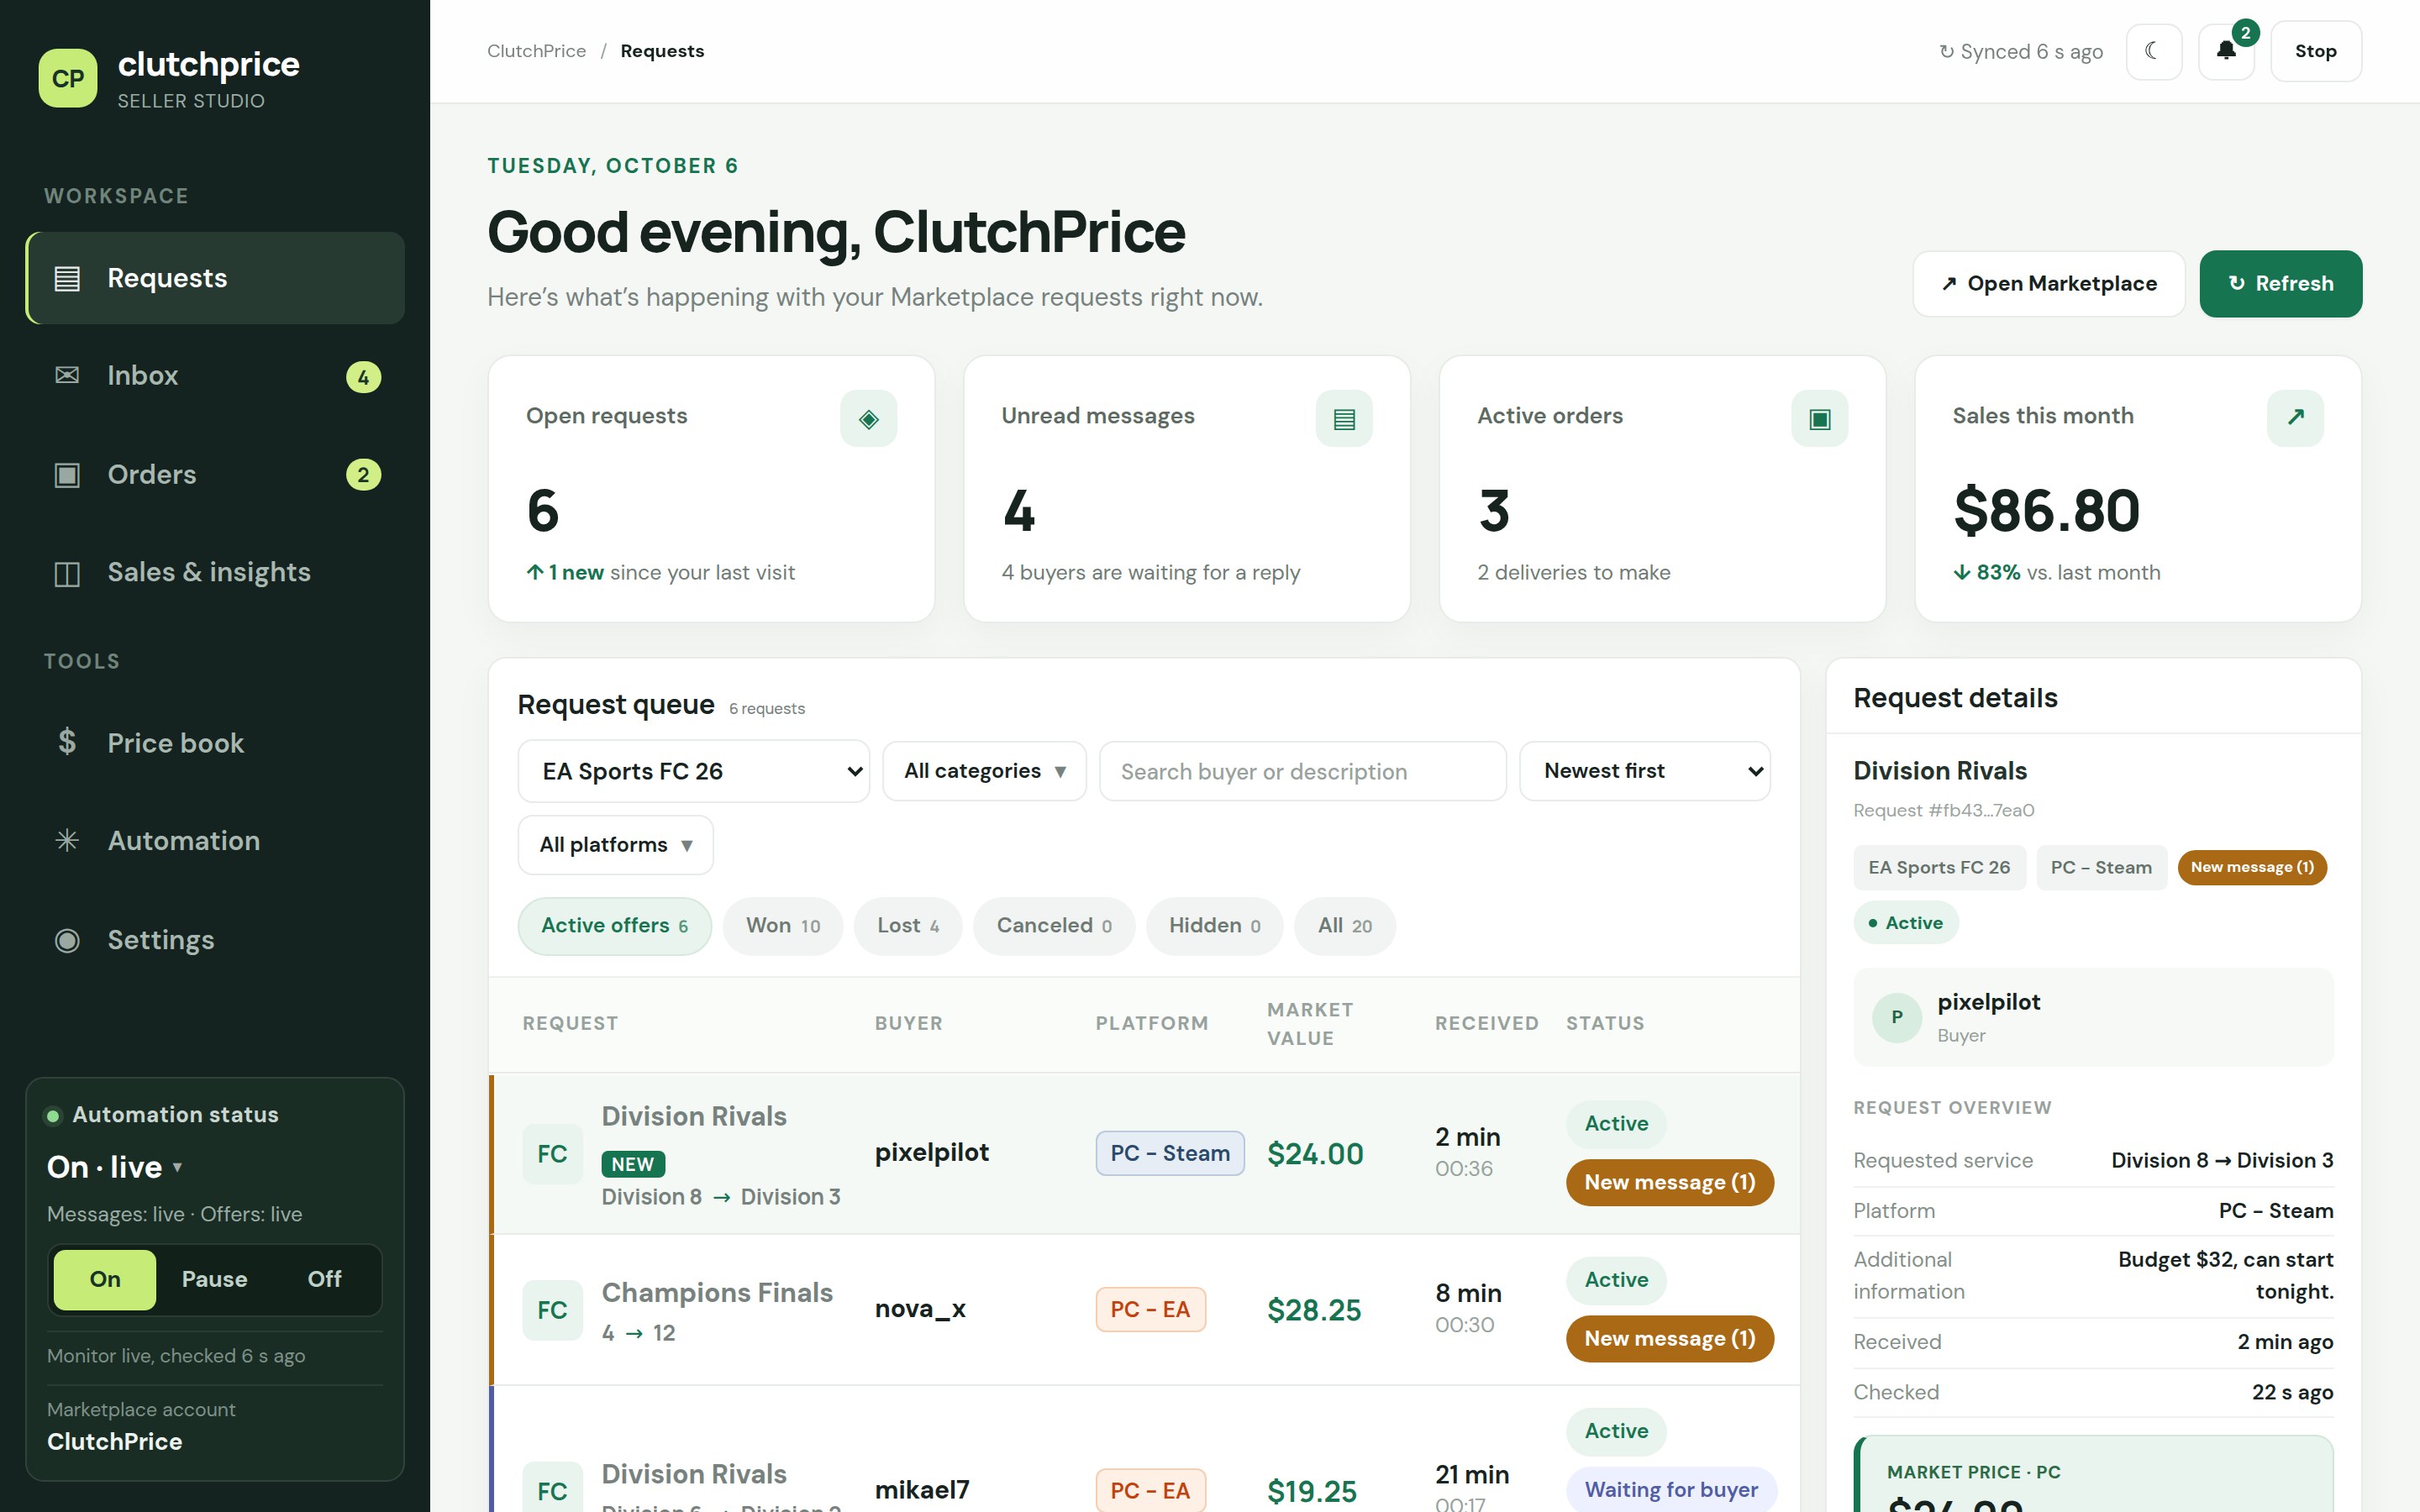Select the Hidden tab

tap(1214, 926)
